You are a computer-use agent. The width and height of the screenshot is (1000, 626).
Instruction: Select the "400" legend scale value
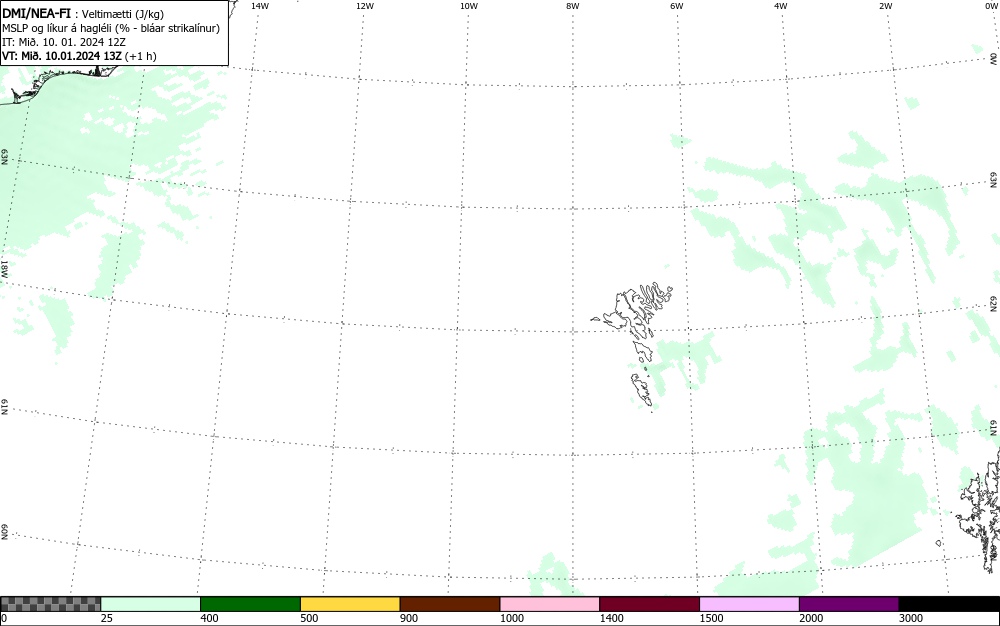[x=209, y=618]
